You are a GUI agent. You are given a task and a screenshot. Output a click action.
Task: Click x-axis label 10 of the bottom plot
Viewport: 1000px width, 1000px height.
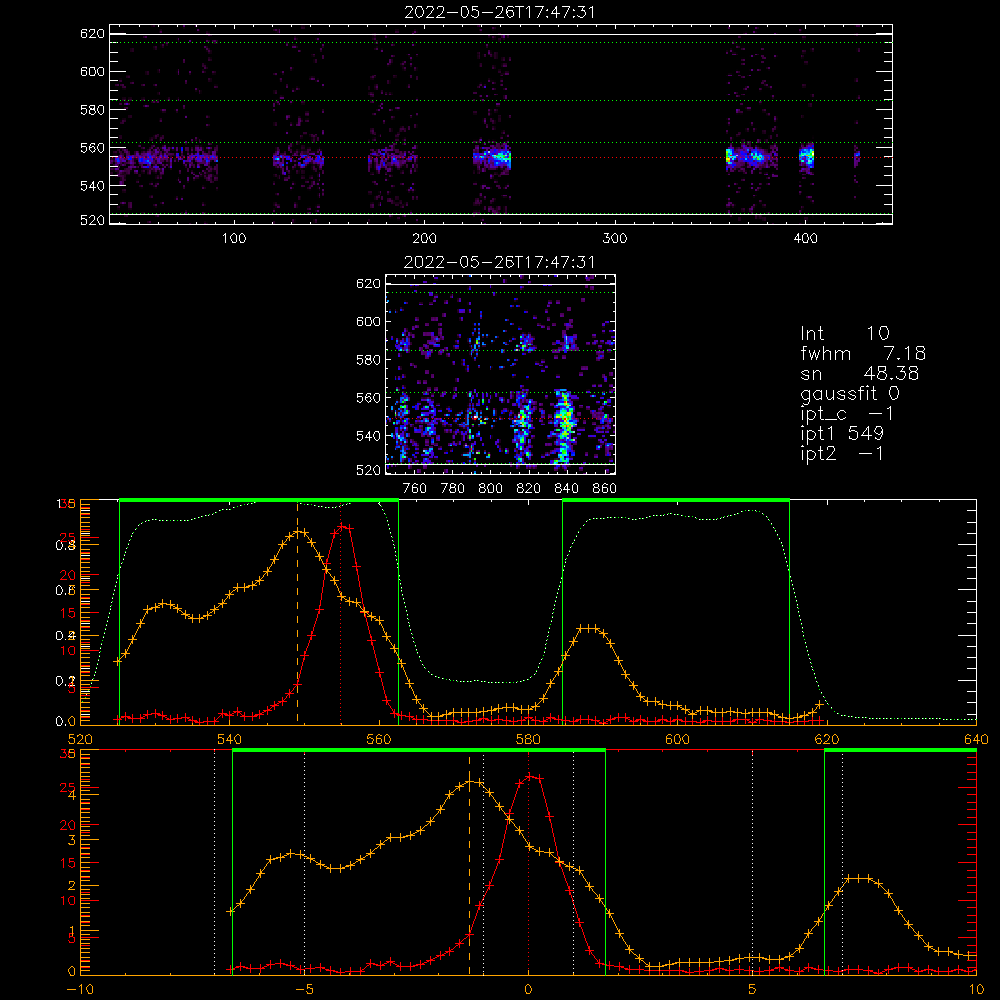(x=976, y=989)
